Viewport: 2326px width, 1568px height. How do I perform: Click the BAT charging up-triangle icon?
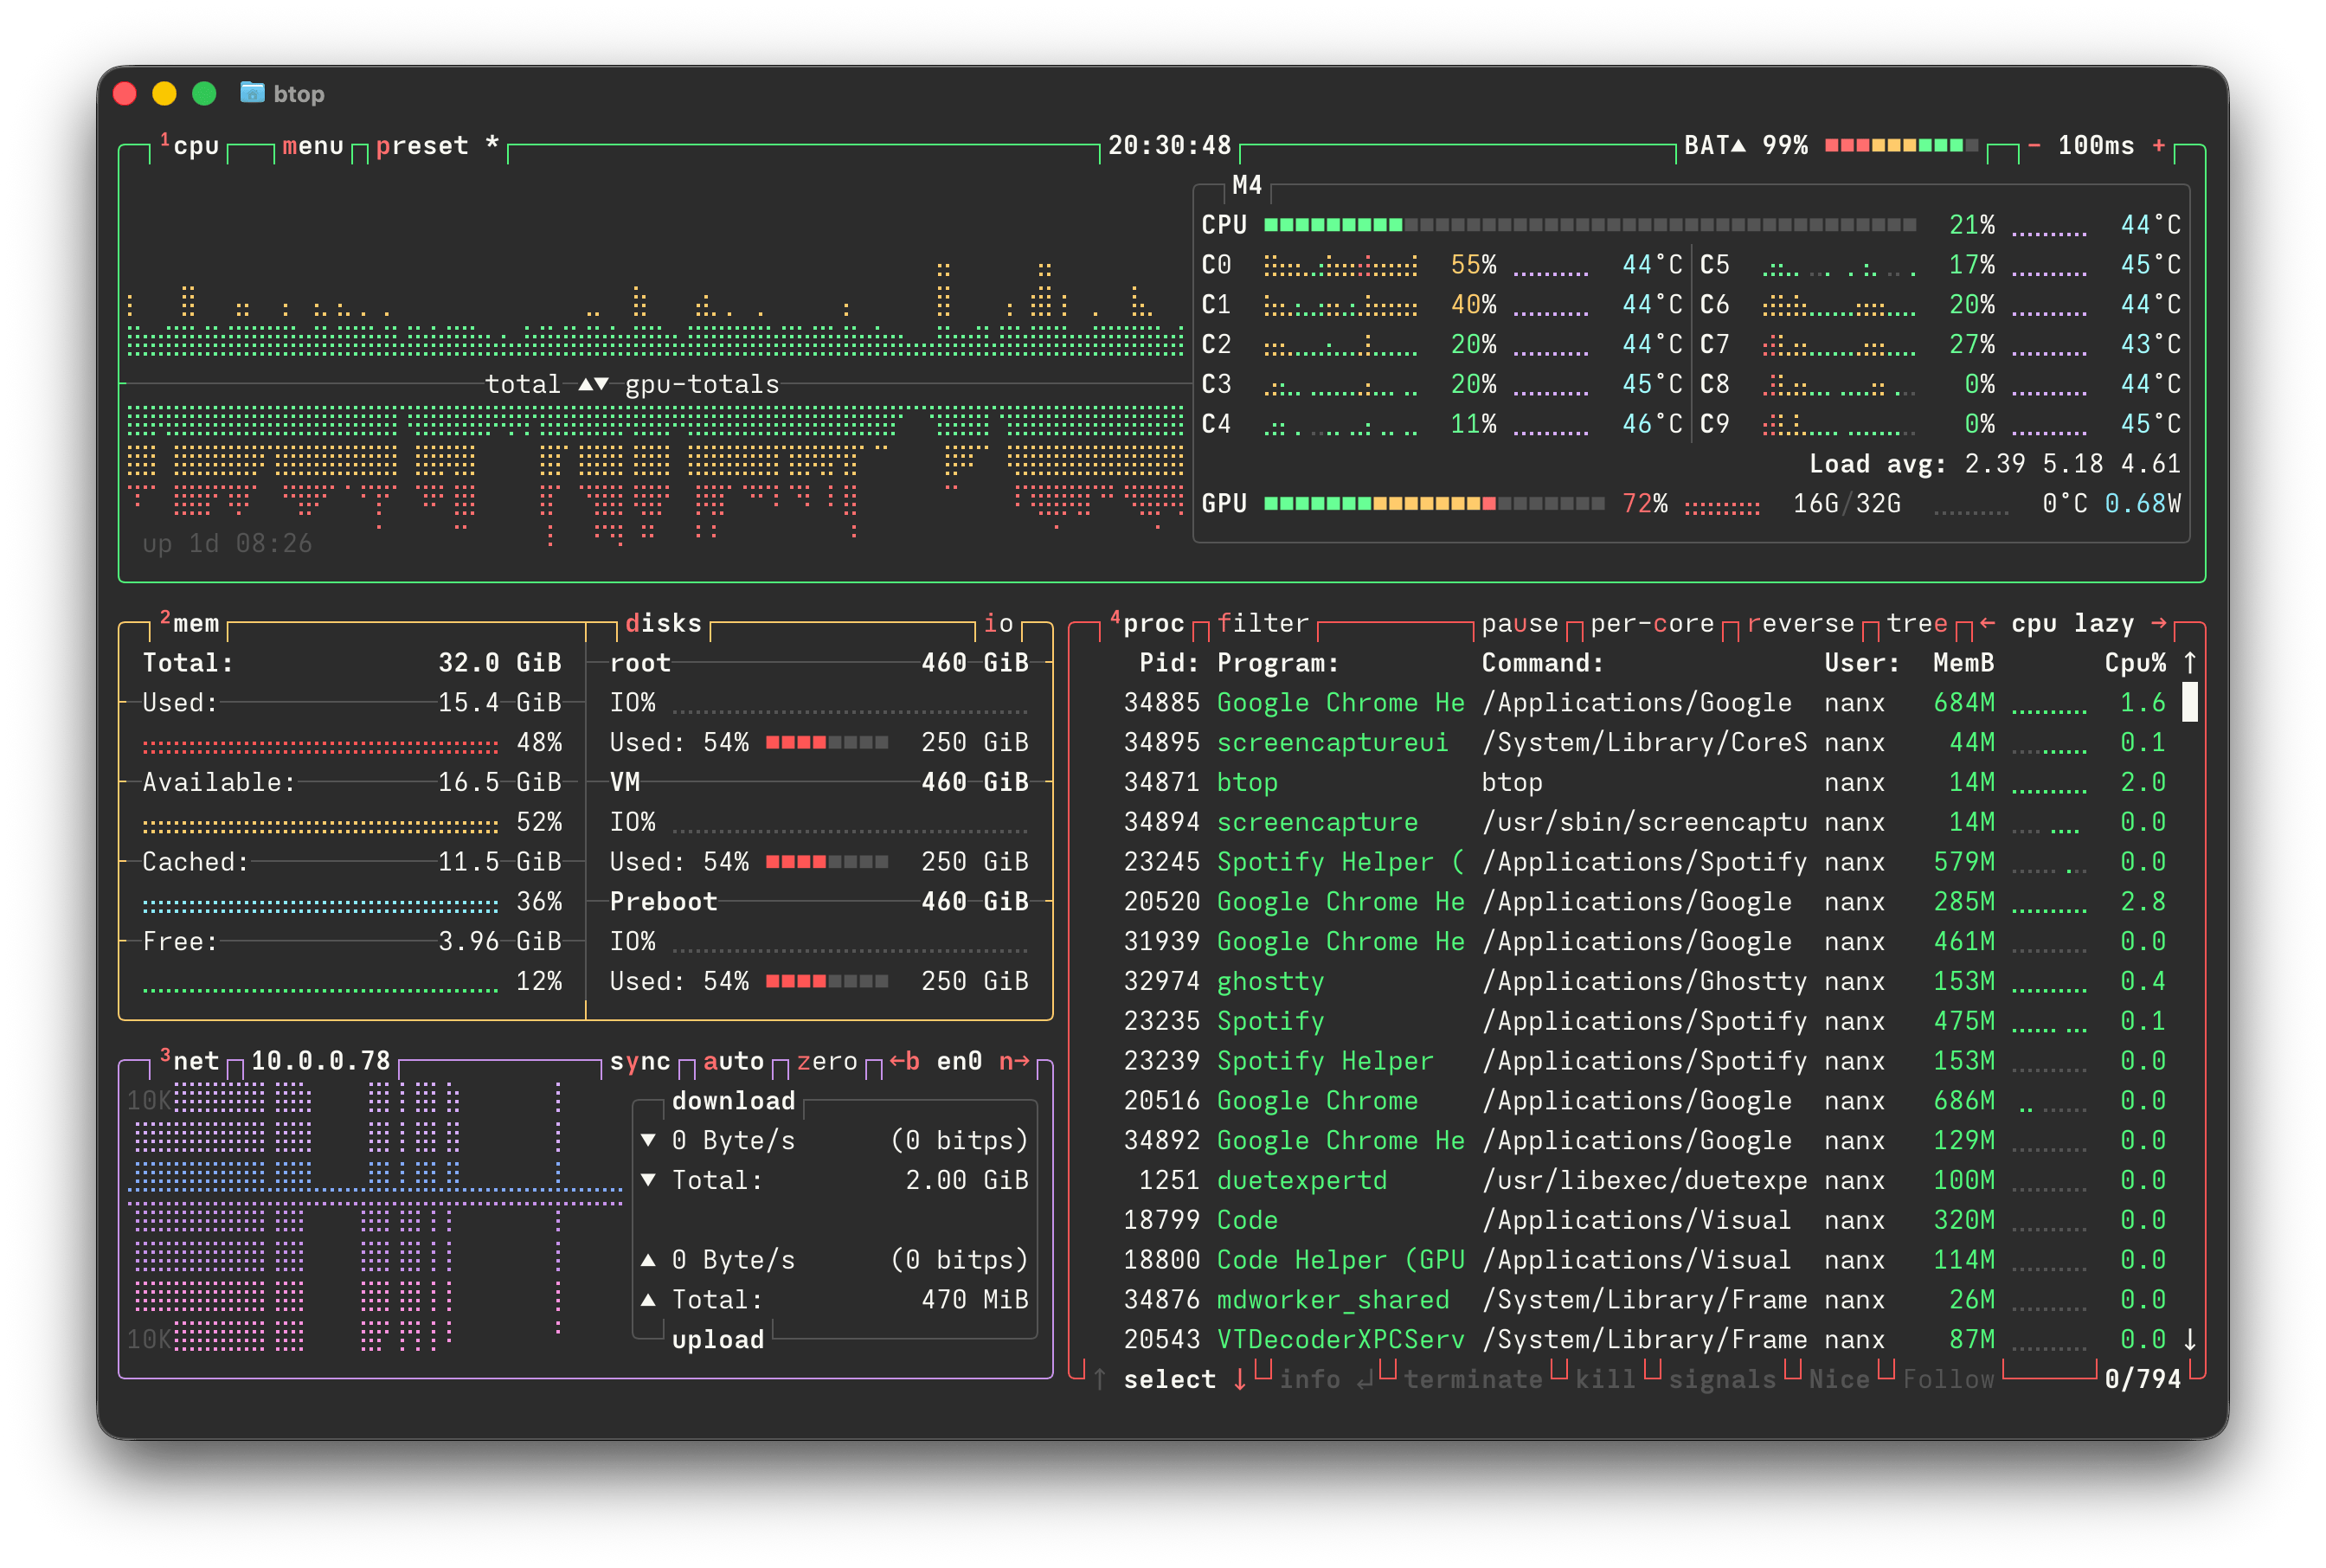click(x=1738, y=146)
